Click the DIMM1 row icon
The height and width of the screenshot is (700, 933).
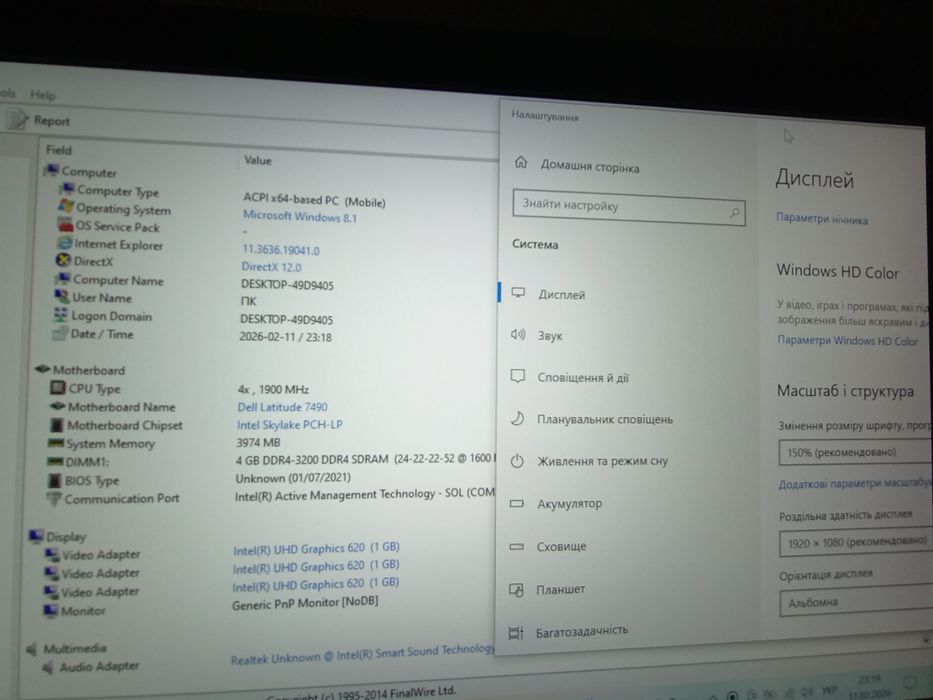[x=55, y=461]
